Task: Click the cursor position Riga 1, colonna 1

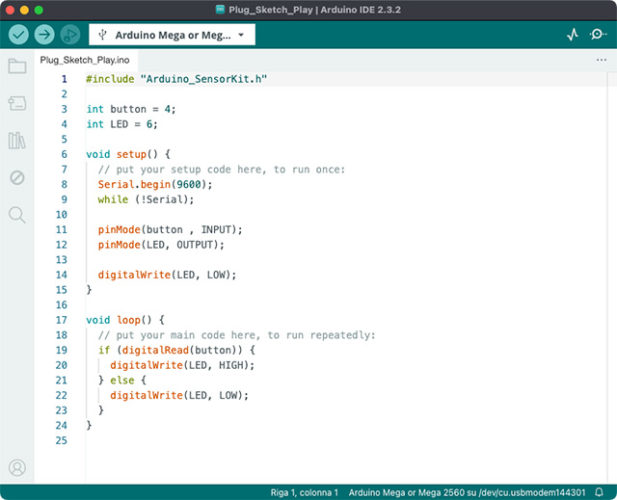Action: [304, 493]
